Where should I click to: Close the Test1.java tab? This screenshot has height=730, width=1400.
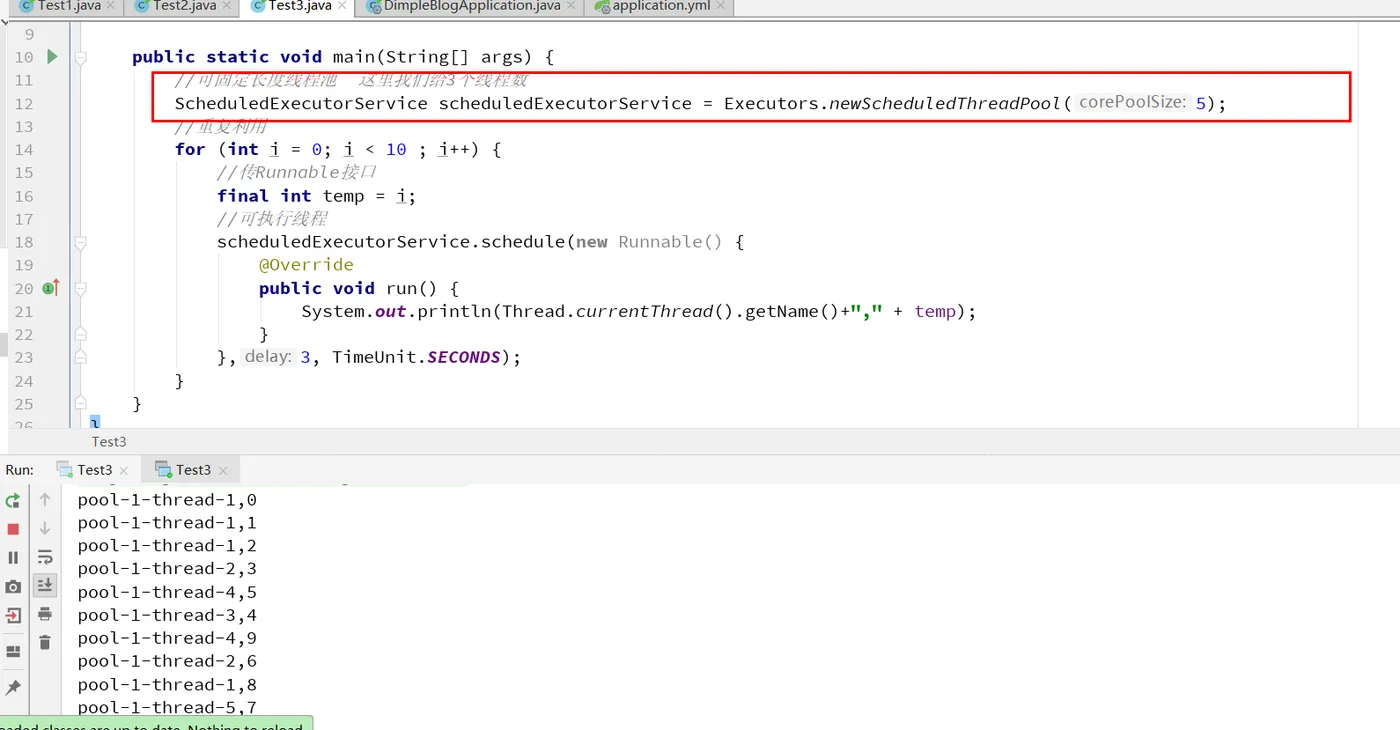click(x=110, y=7)
